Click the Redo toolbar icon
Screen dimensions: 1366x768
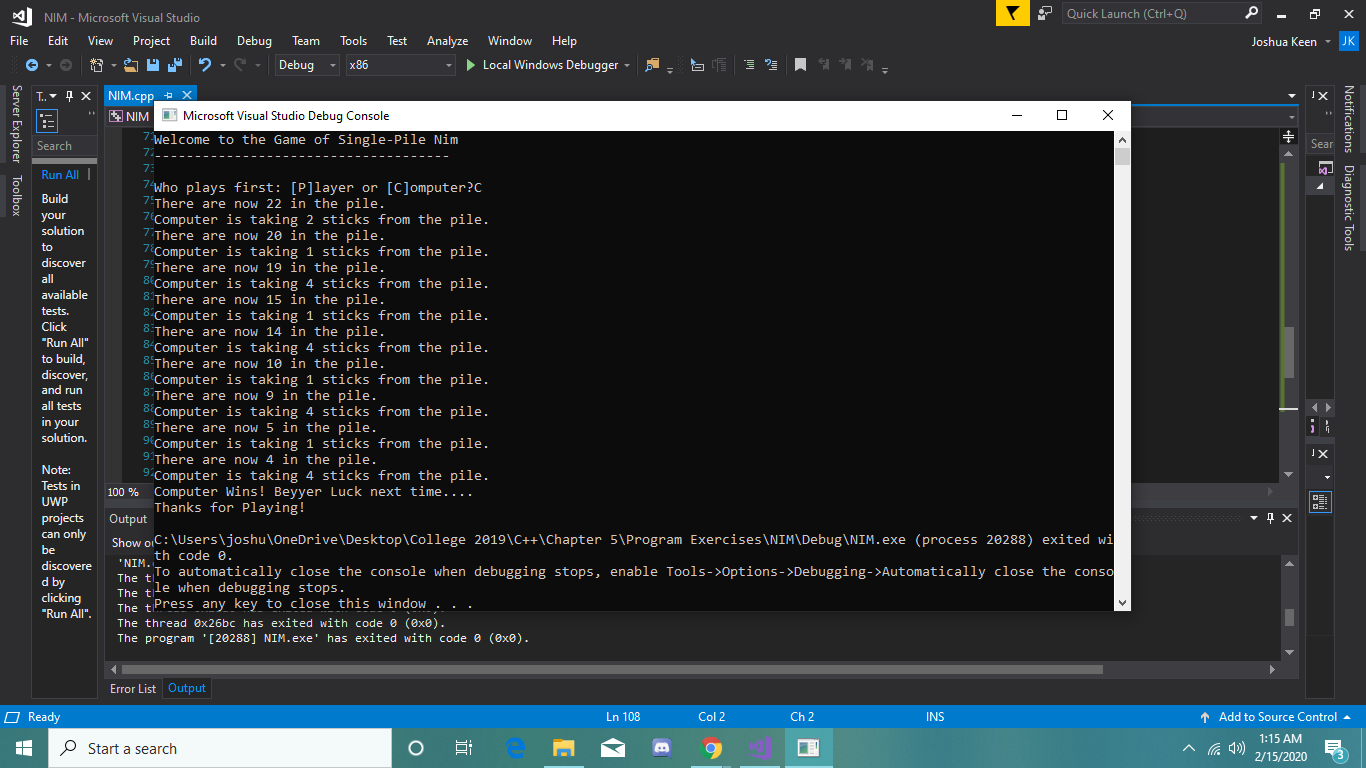pyautogui.click(x=240, y=65)
